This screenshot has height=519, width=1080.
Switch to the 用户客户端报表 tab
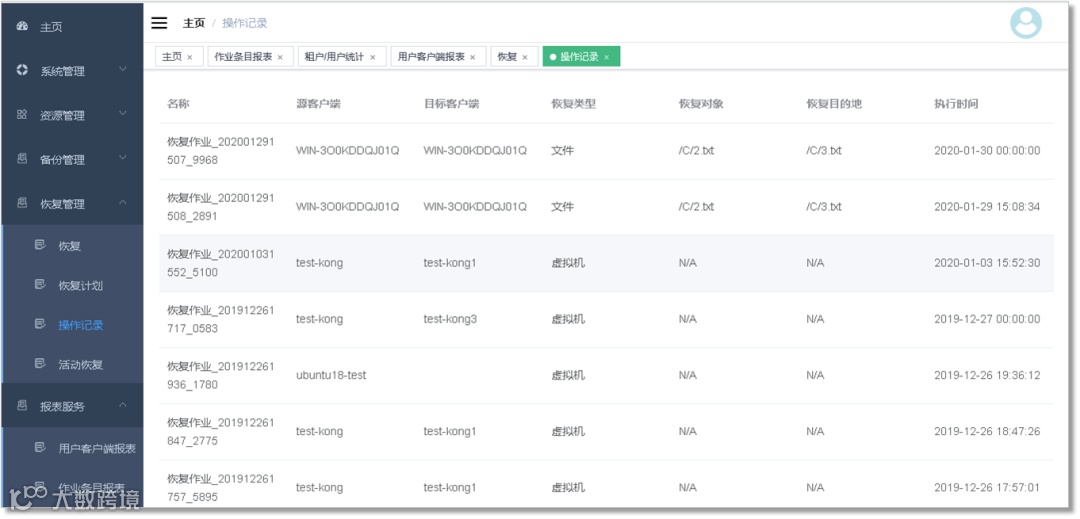(x=438, y=56)
